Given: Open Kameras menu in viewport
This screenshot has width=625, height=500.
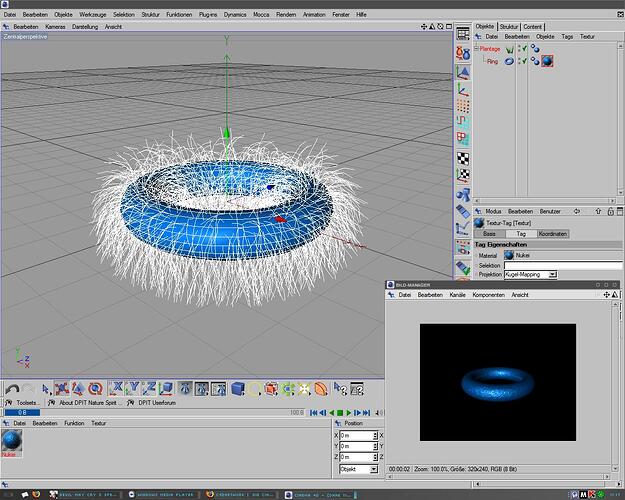Looking at the screenshot, I should pos(55,27).
